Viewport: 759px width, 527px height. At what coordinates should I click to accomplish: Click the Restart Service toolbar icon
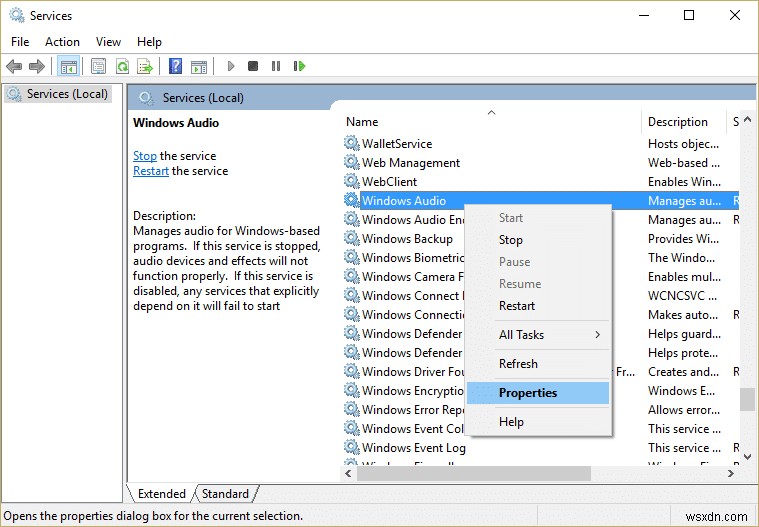point(300,66)
